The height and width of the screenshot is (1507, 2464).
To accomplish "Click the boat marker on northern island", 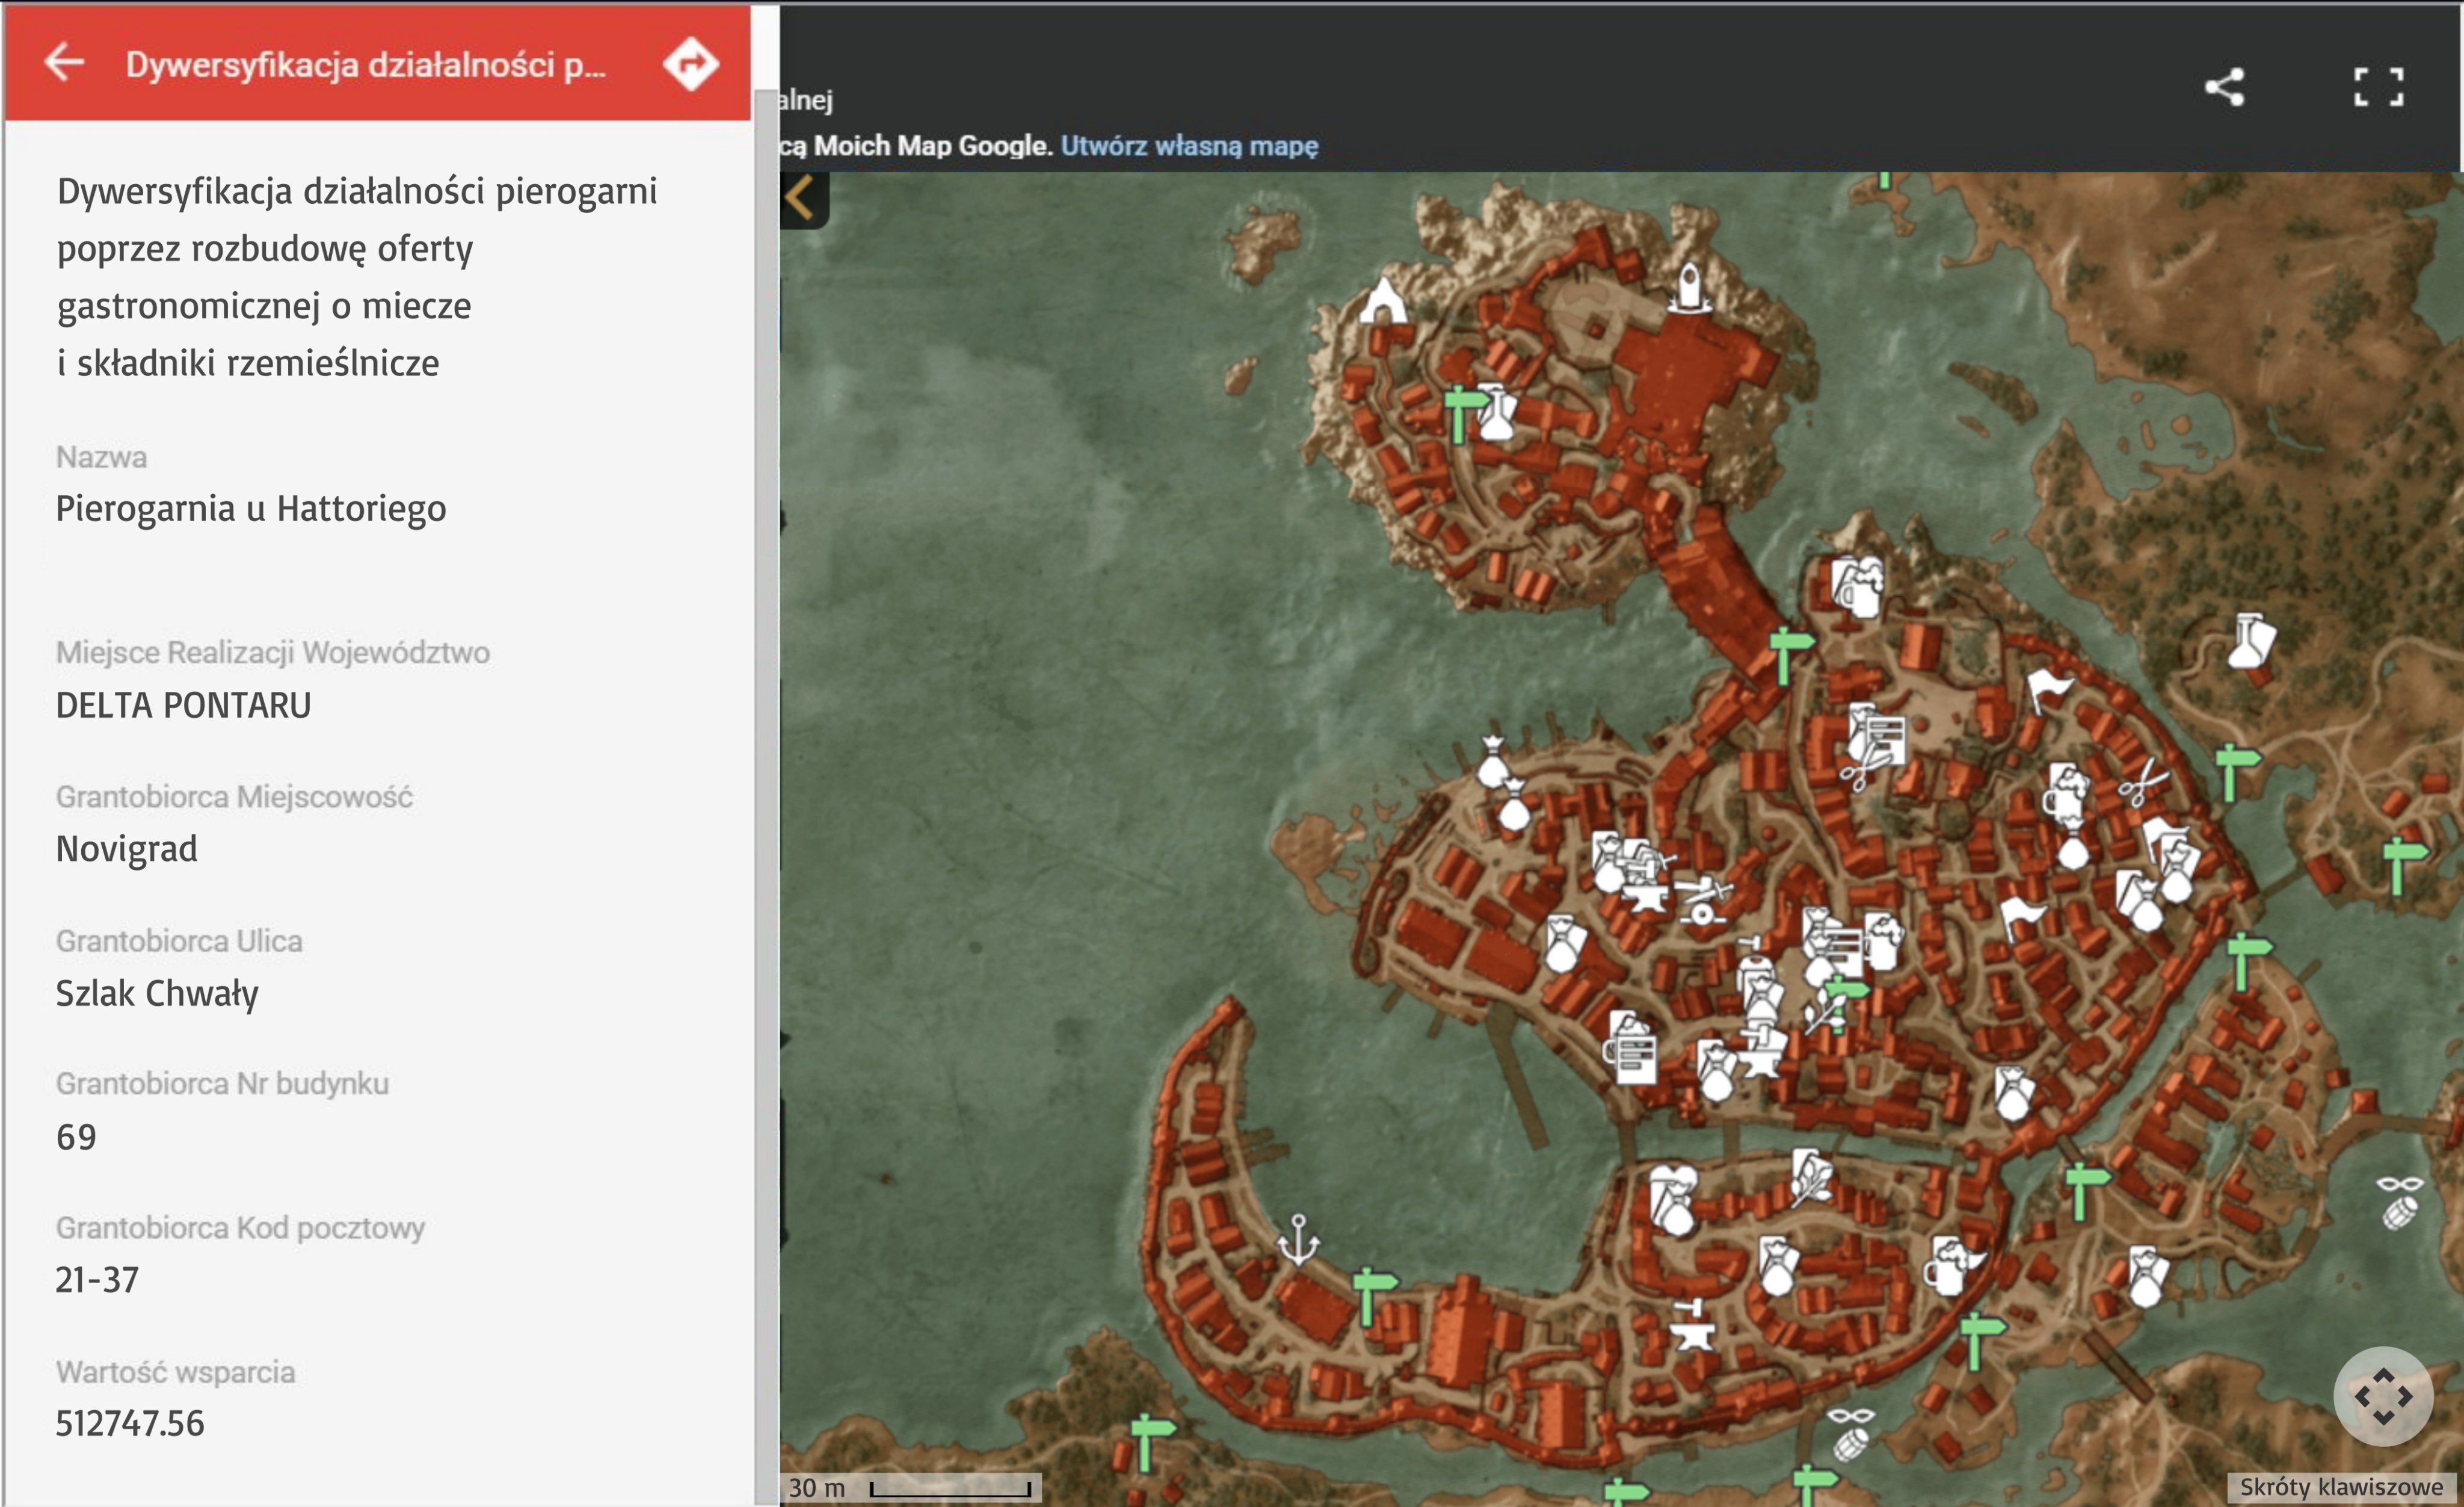I will 1689,287.
